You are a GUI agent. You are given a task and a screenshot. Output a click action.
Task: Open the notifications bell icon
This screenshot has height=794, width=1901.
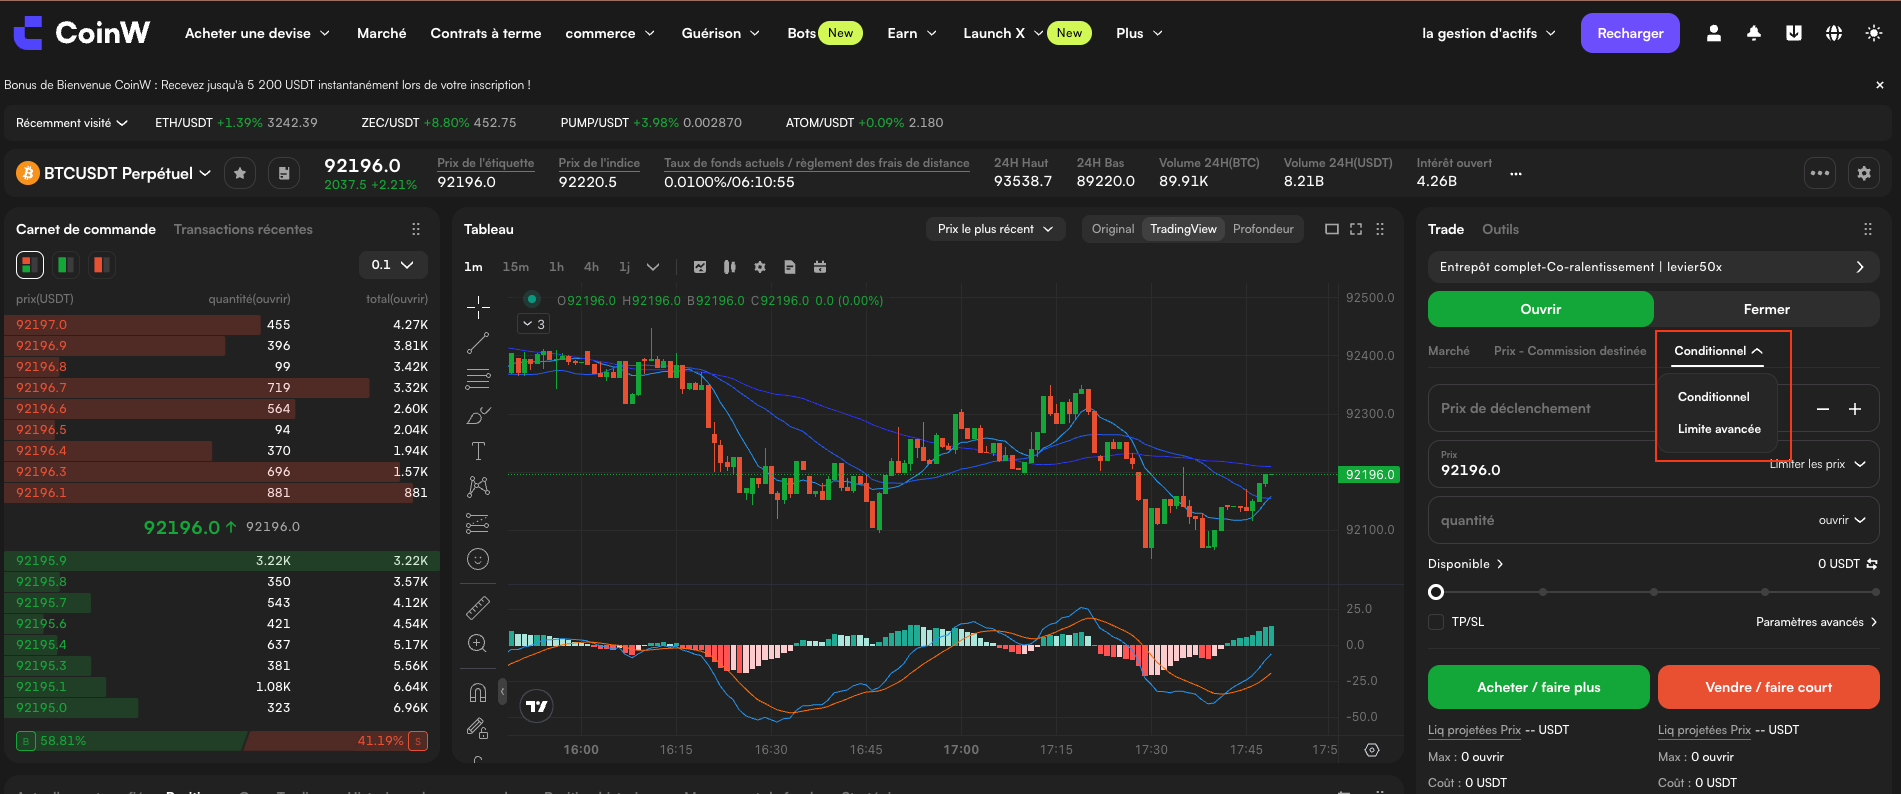tap(1754, 33)
